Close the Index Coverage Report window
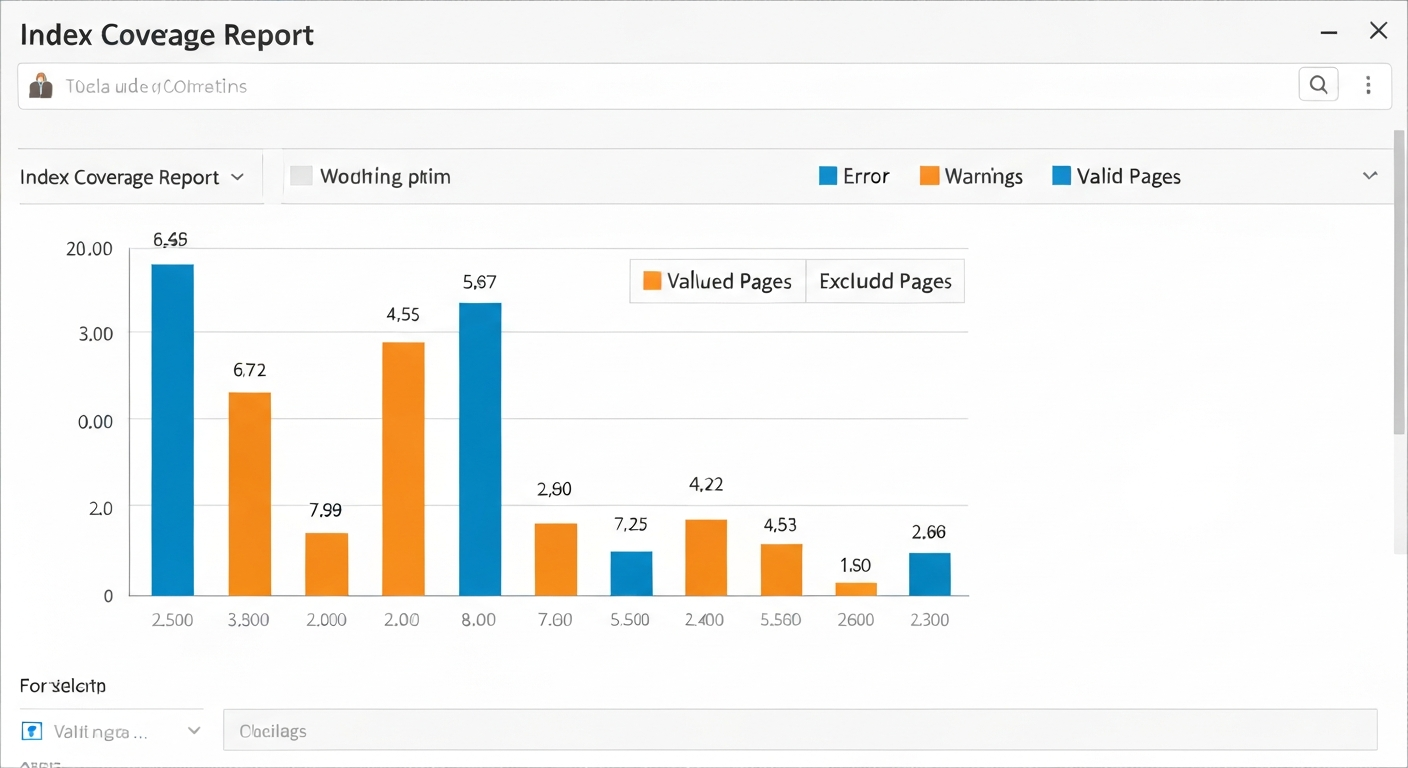The width and height of the screenshot is (1408, 768). (1378, 32)
